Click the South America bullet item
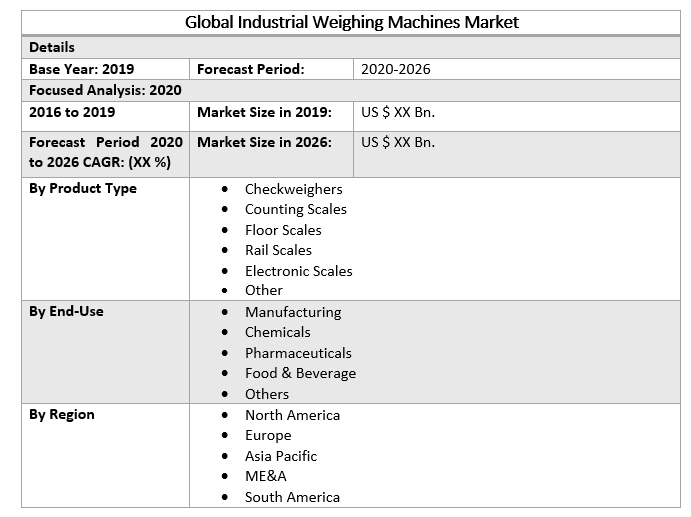 click(x=292, y=497)
